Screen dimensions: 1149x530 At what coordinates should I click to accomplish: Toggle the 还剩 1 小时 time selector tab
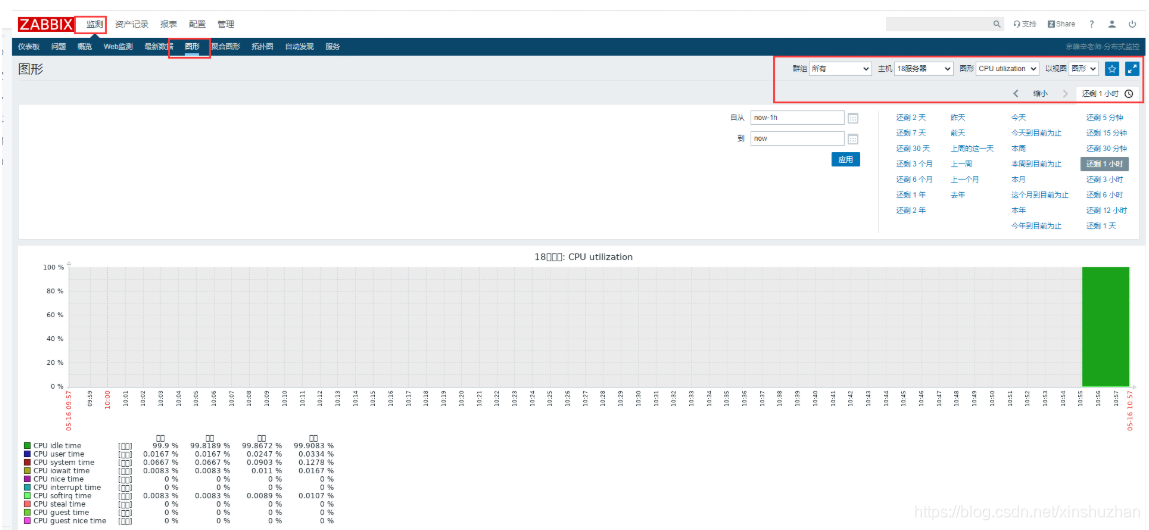[1107, 94]
